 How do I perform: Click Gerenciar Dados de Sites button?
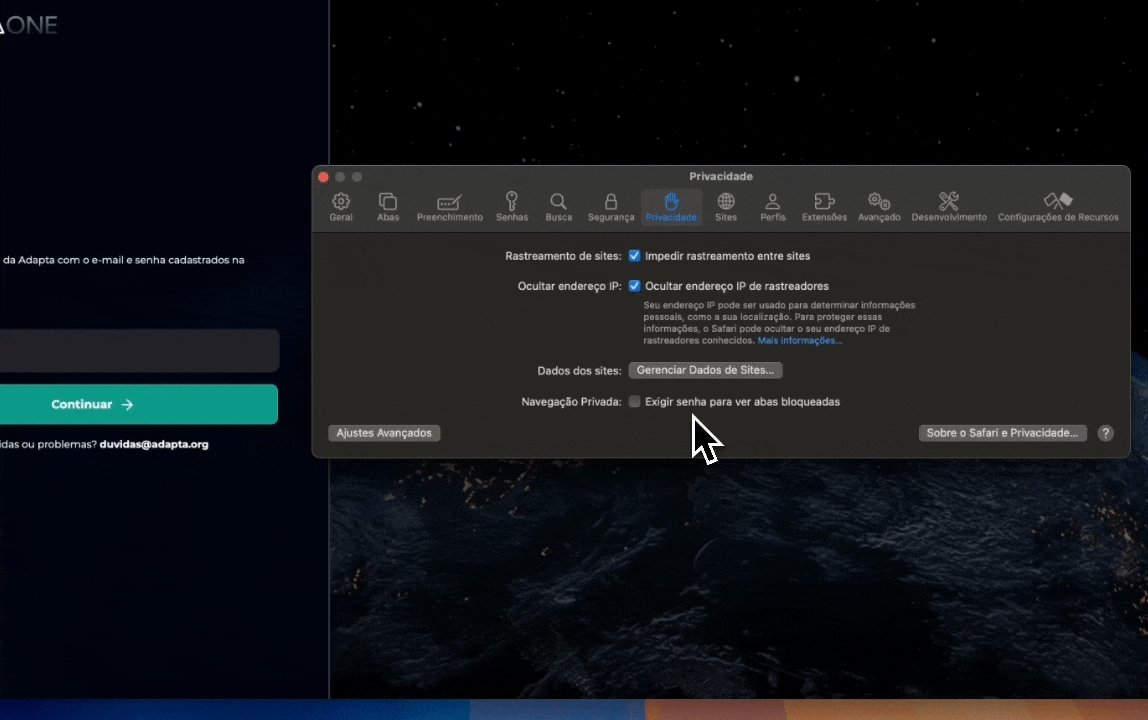pyautogui.click(x=705, y=370)
